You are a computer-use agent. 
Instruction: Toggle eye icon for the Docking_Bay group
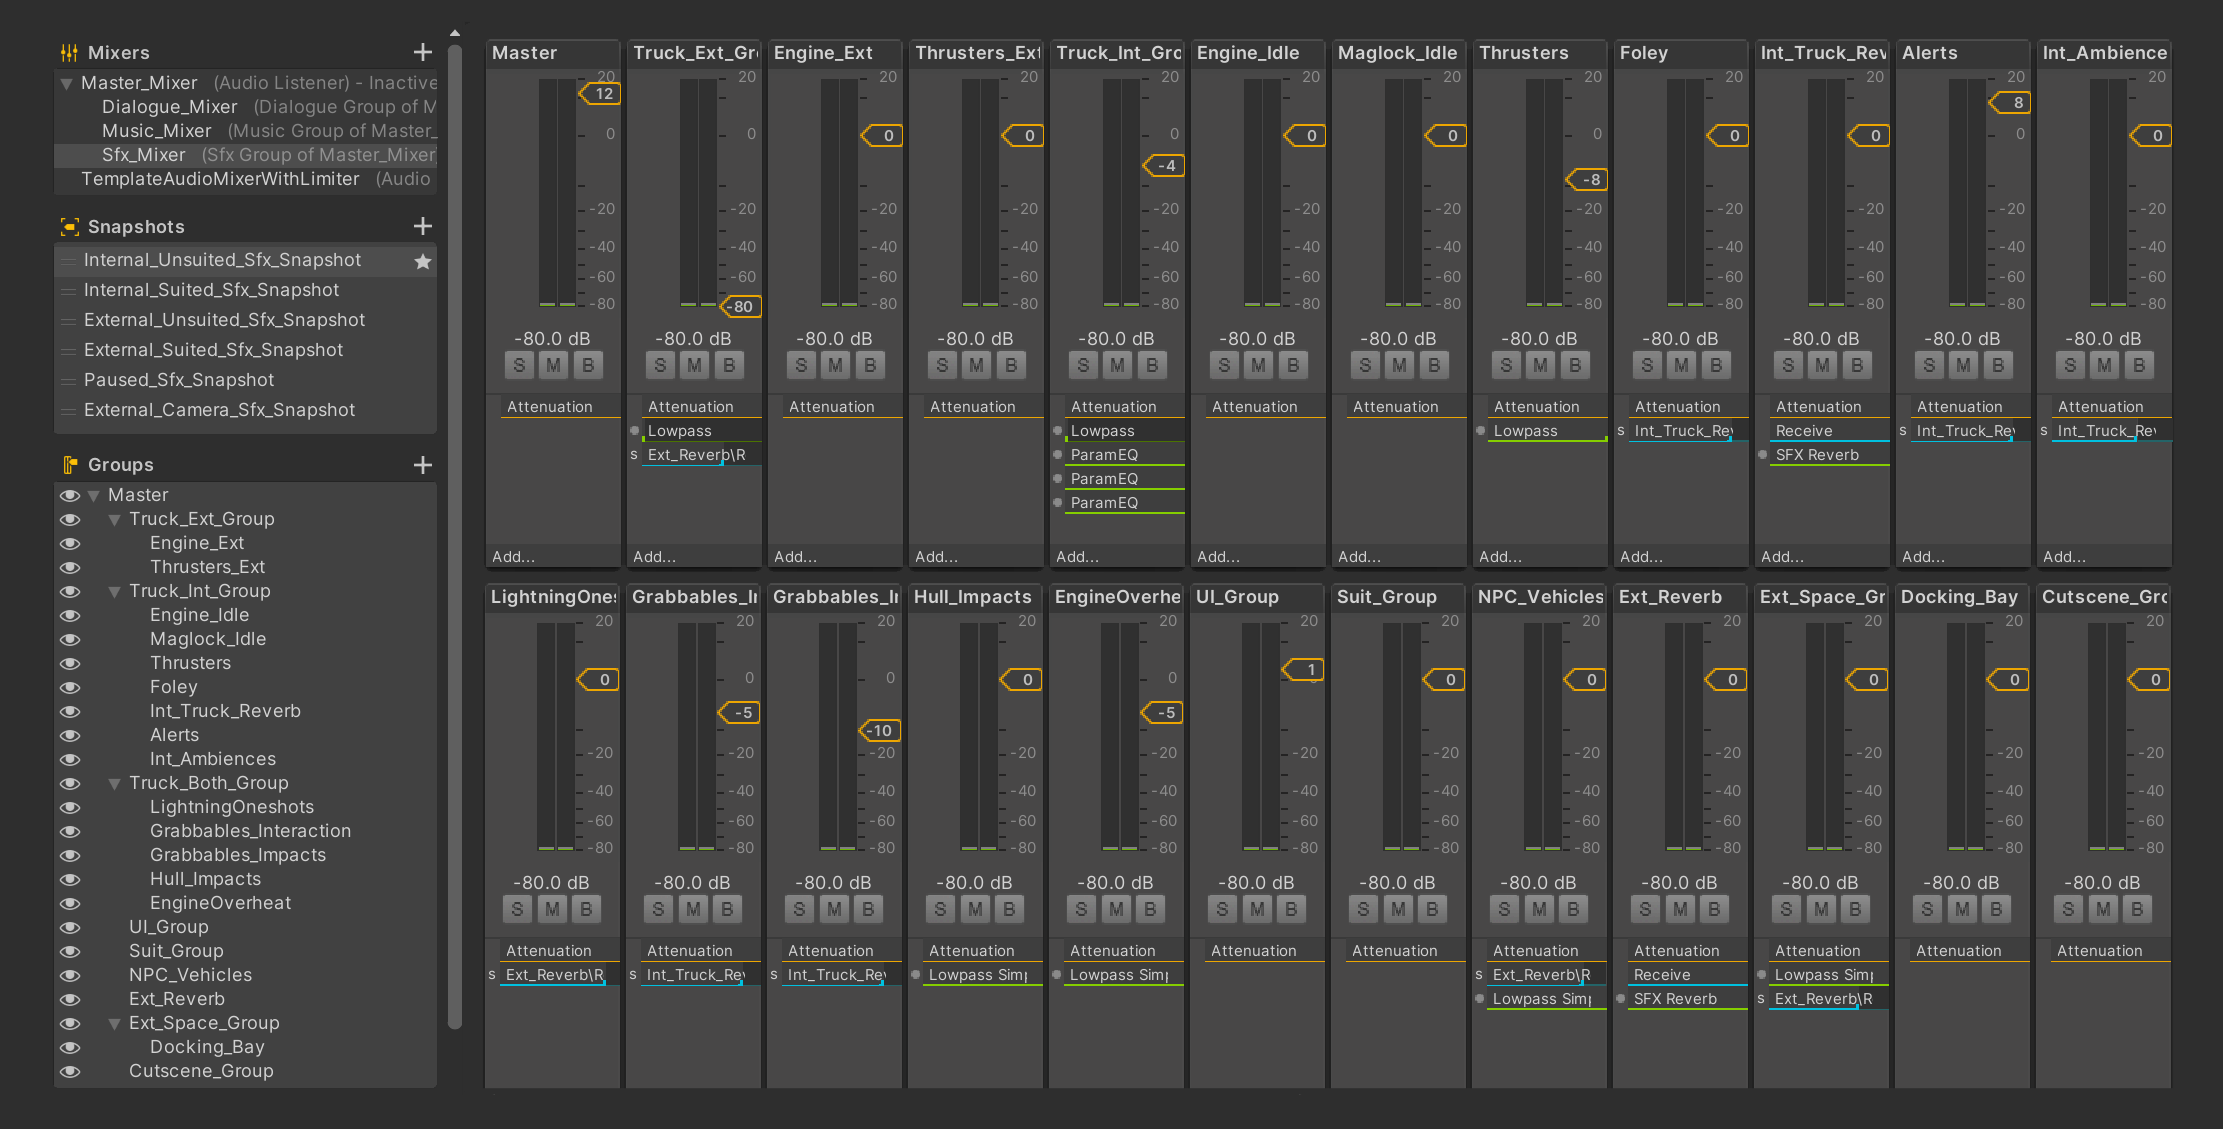(70, 1047)
